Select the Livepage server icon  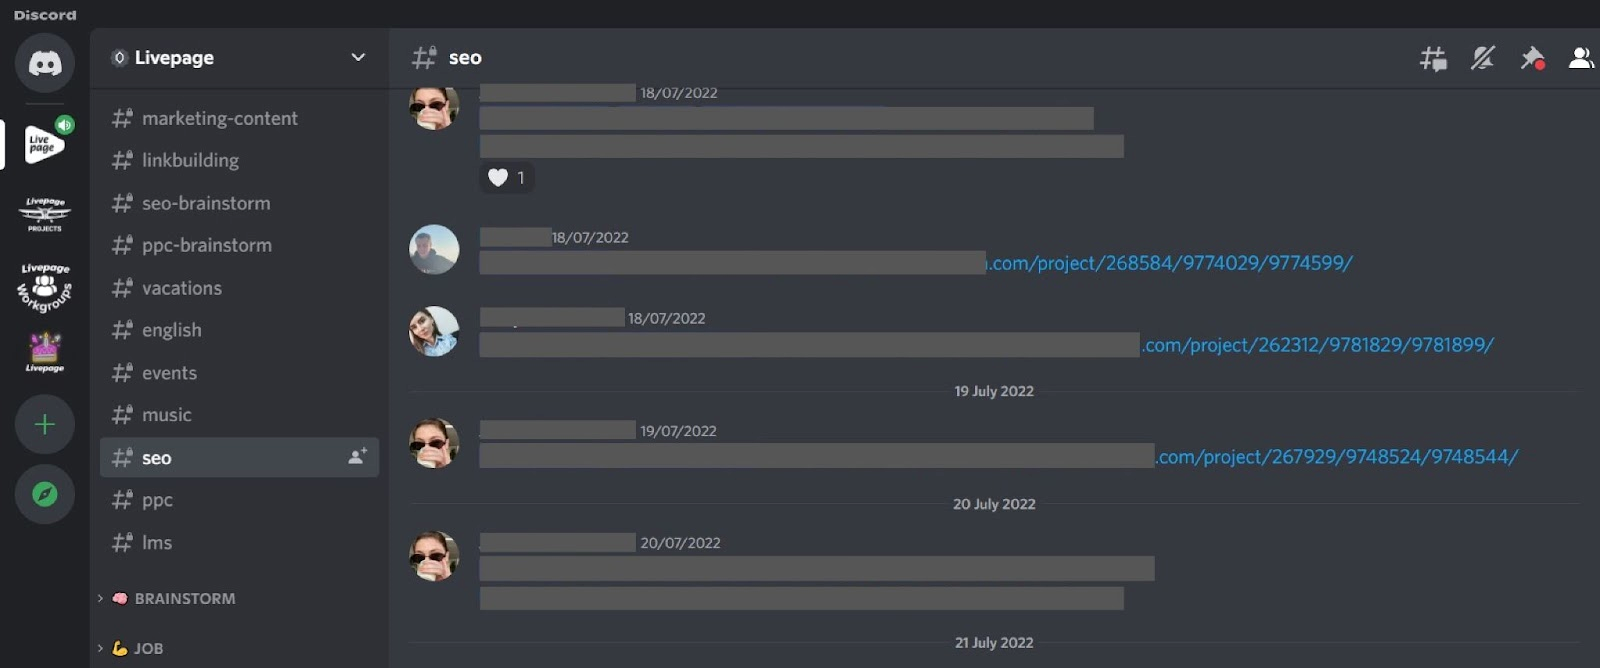44,145
